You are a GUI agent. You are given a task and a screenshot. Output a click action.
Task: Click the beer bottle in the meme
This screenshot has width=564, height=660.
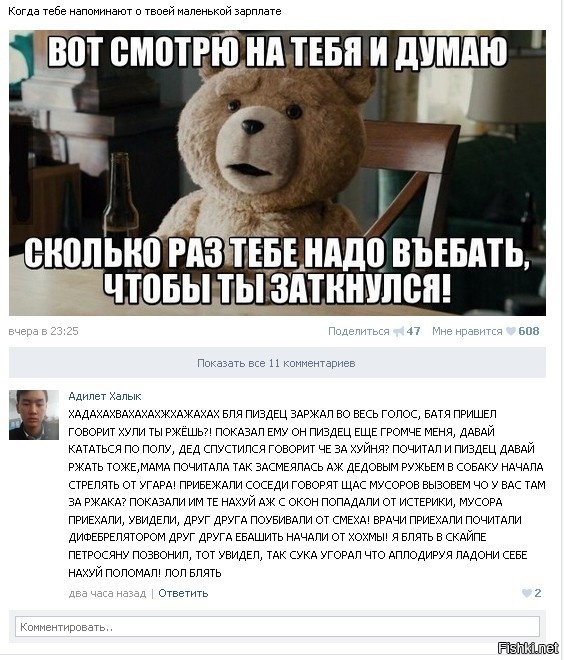click(120, 197)
